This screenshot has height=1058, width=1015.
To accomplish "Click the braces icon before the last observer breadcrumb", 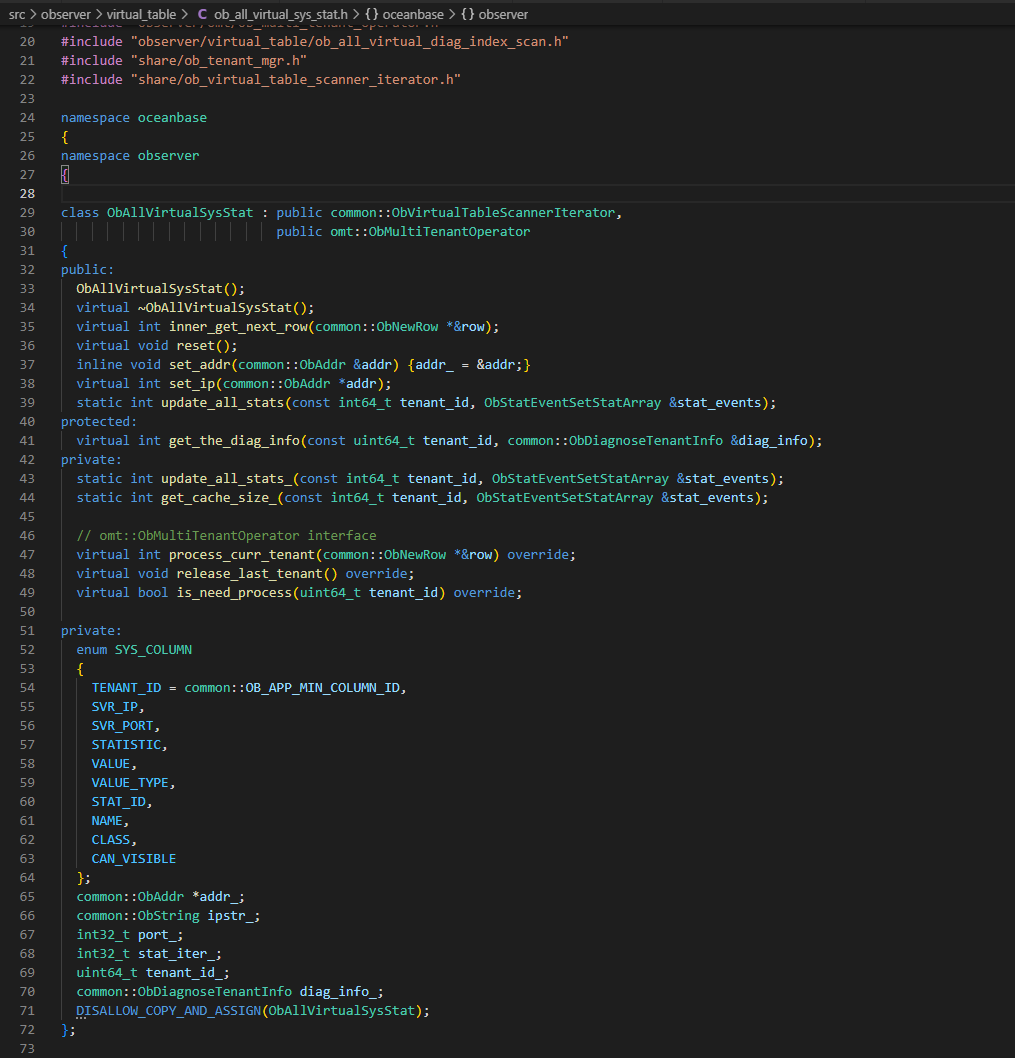I will (x=468, y=14).
